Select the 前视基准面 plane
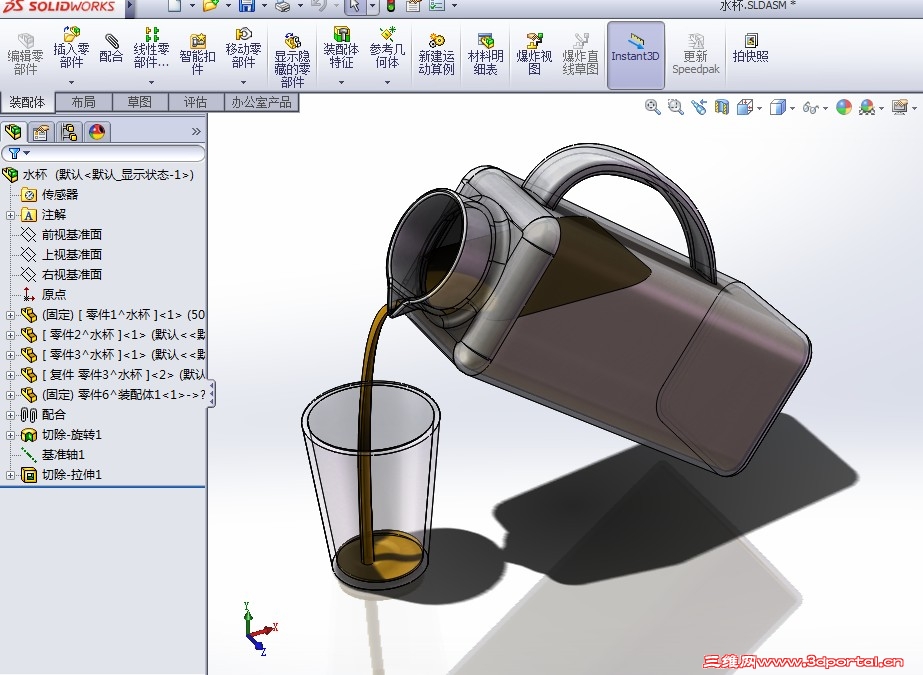 coord(61,235)
